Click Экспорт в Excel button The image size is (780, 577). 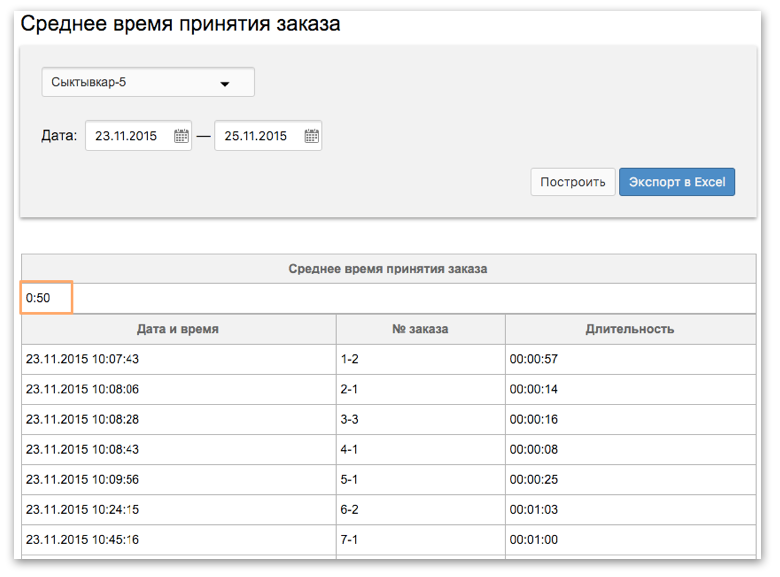[677, 182]
